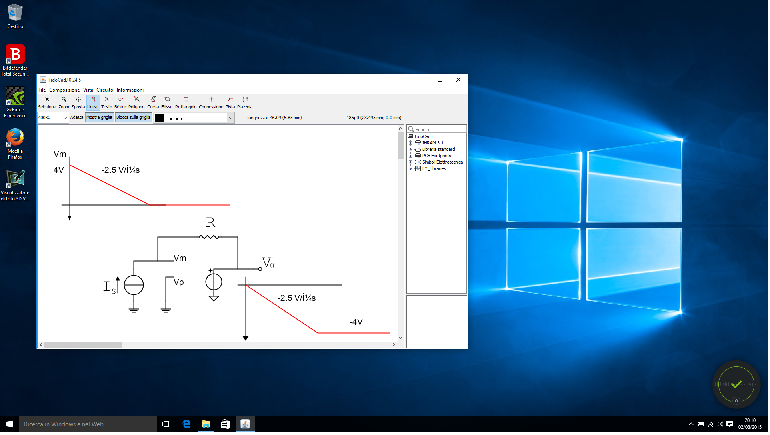This screenshot has height=435, width=770.
Task: Click the library search field
Action: (x=438, y=130)
